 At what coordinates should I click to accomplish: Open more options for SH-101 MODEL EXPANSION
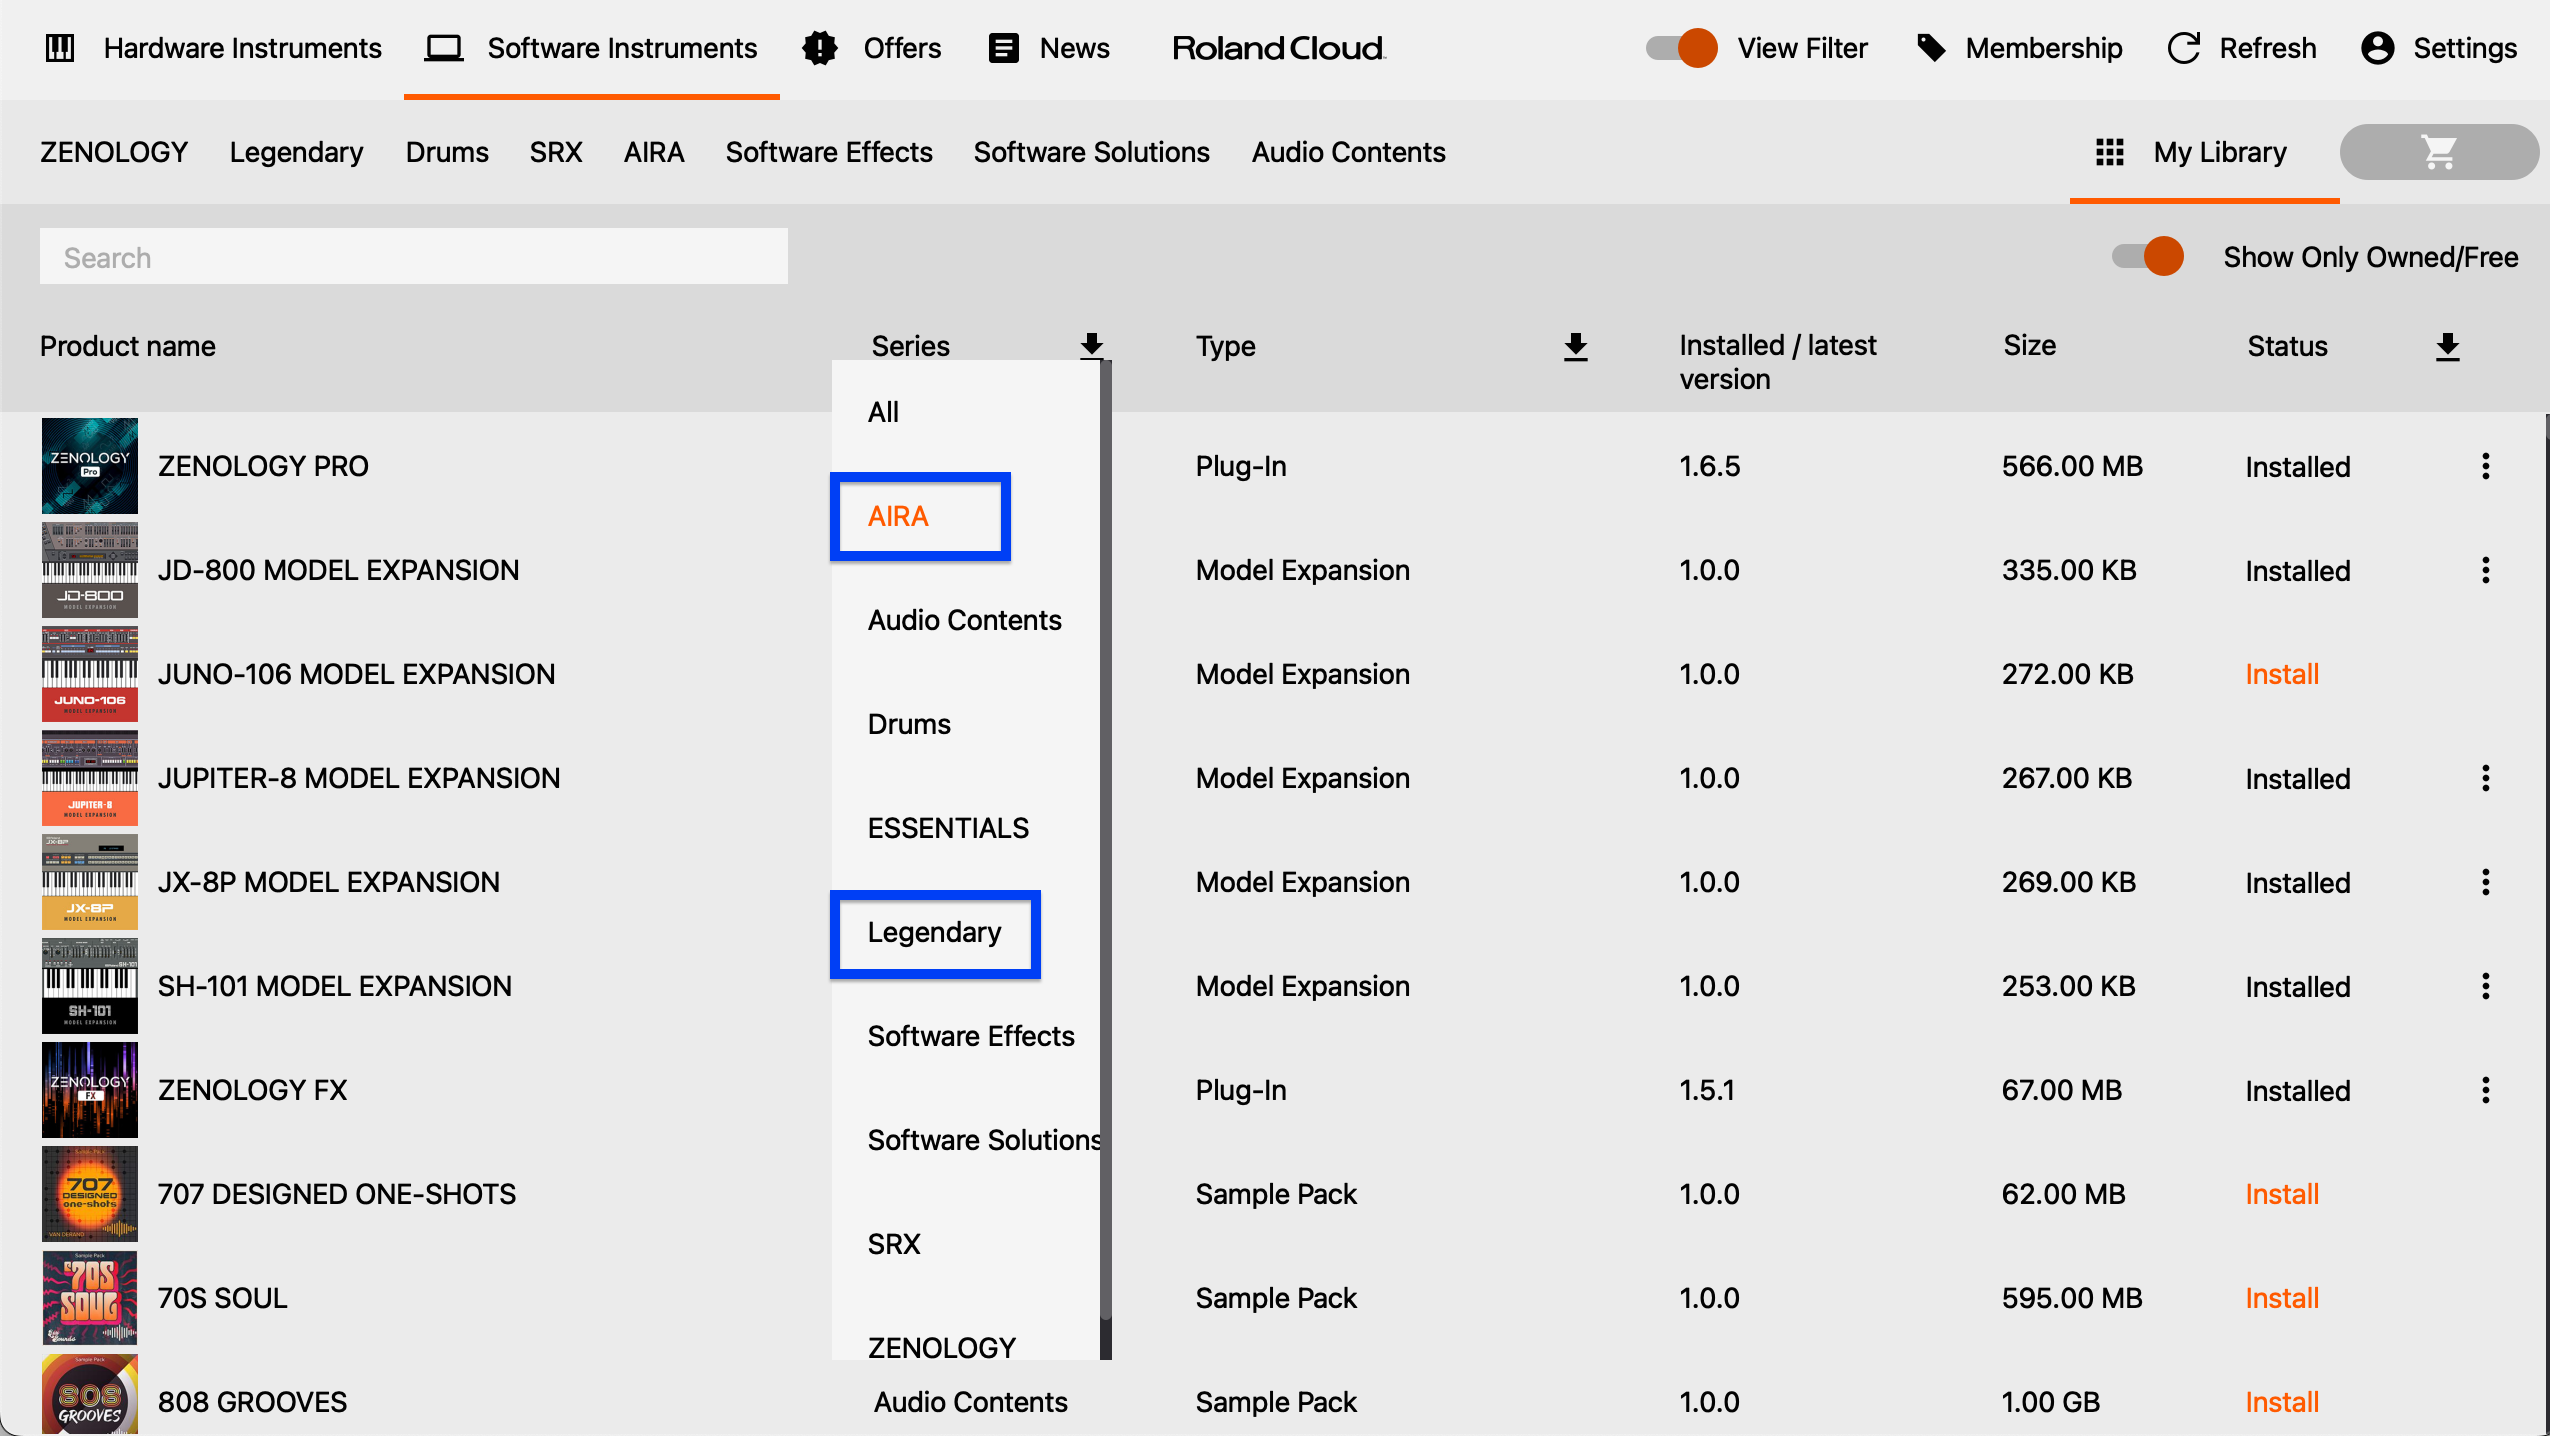click(2486, 986)
